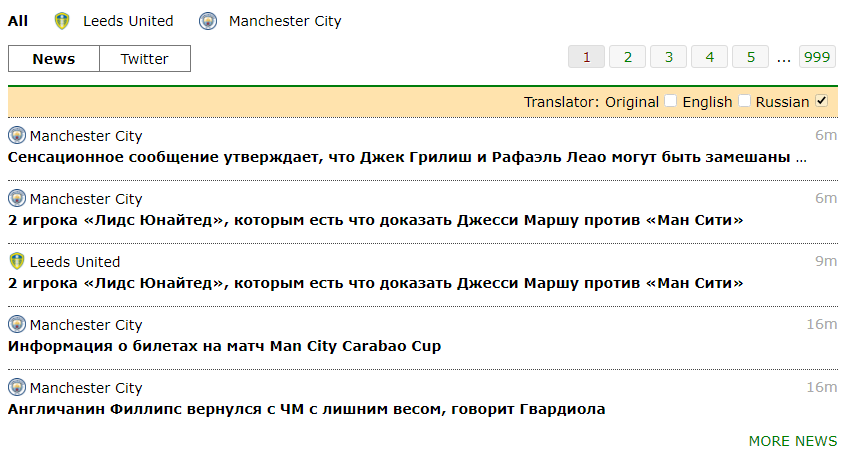Select the News tab
This screenshot has height=462, width=859.
click(x=54, y=59)
